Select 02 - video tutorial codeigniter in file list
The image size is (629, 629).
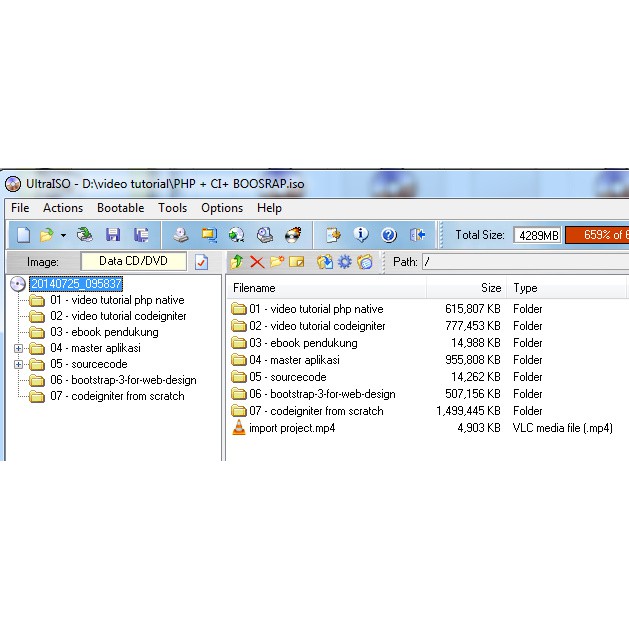click(317, 326)
